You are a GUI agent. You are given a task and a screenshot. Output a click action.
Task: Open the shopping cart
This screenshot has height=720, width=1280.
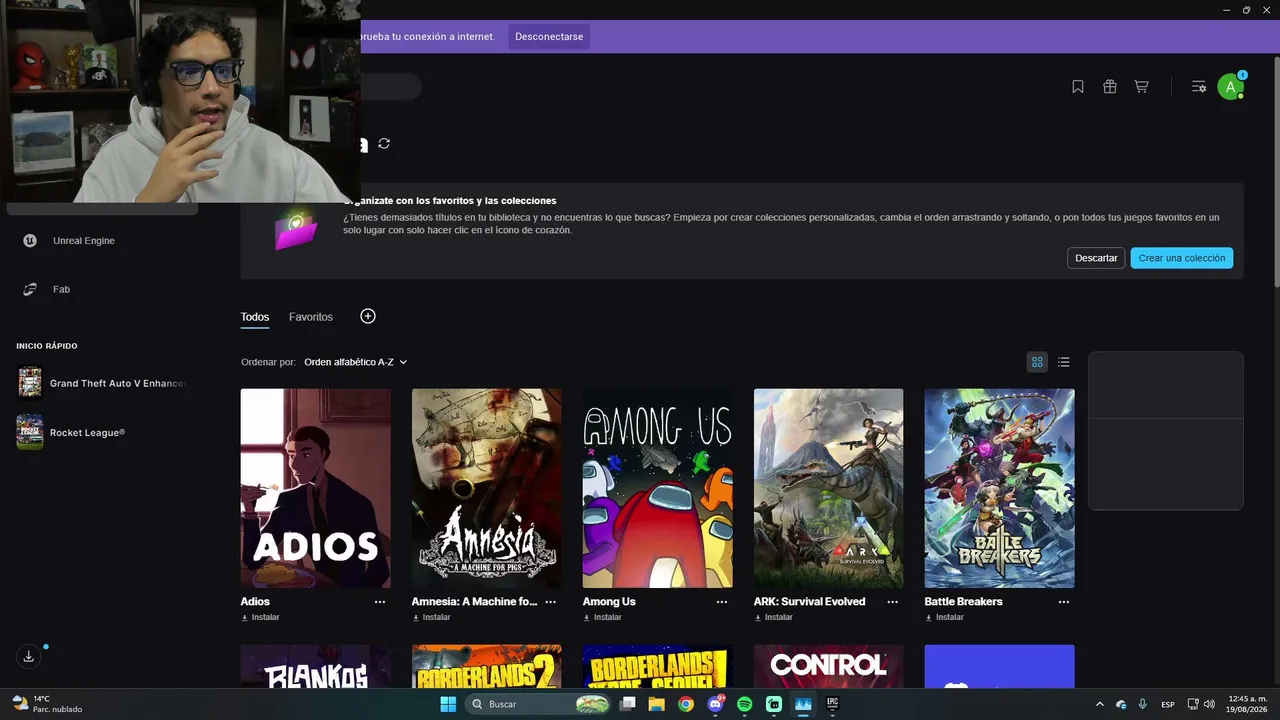pos(1141,87)
